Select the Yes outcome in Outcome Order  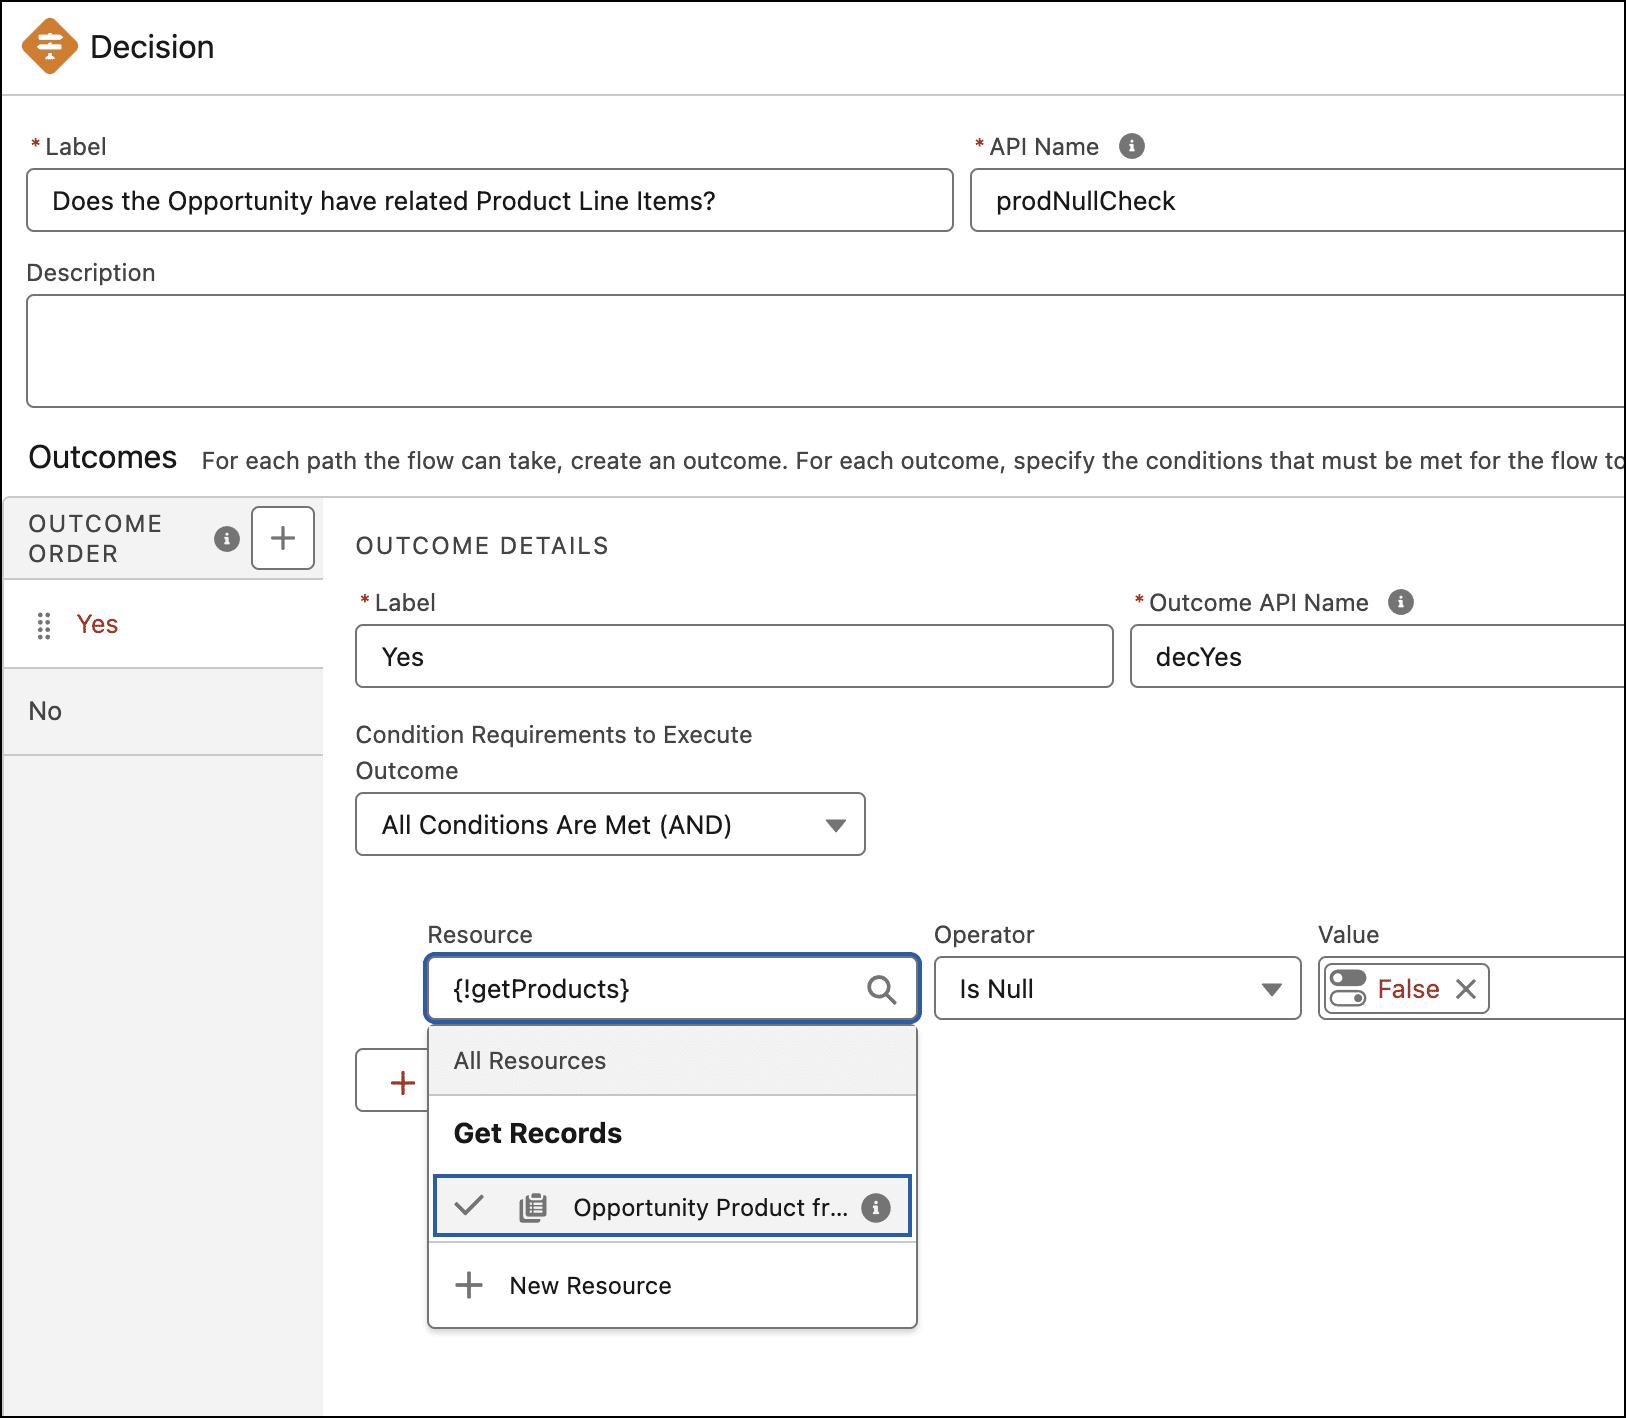(96, 624)
